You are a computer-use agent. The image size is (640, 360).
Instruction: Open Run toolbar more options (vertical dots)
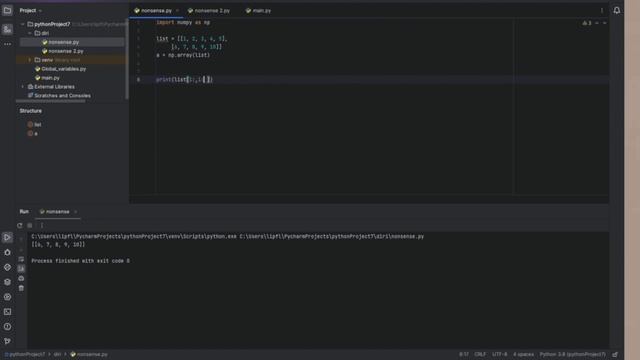(42, 225)
